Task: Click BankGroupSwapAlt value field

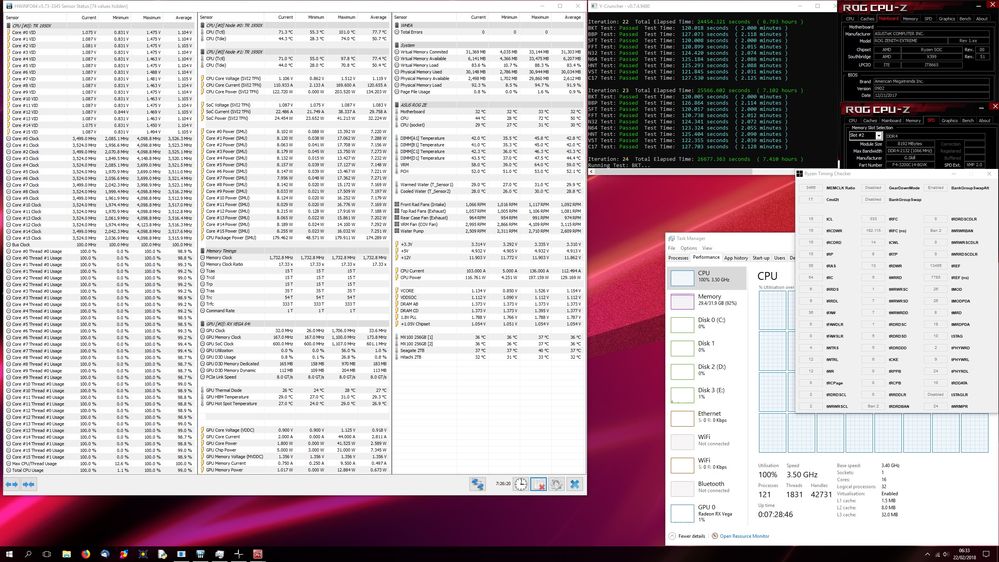Action: pyautogui.click(x=935, y=188)
